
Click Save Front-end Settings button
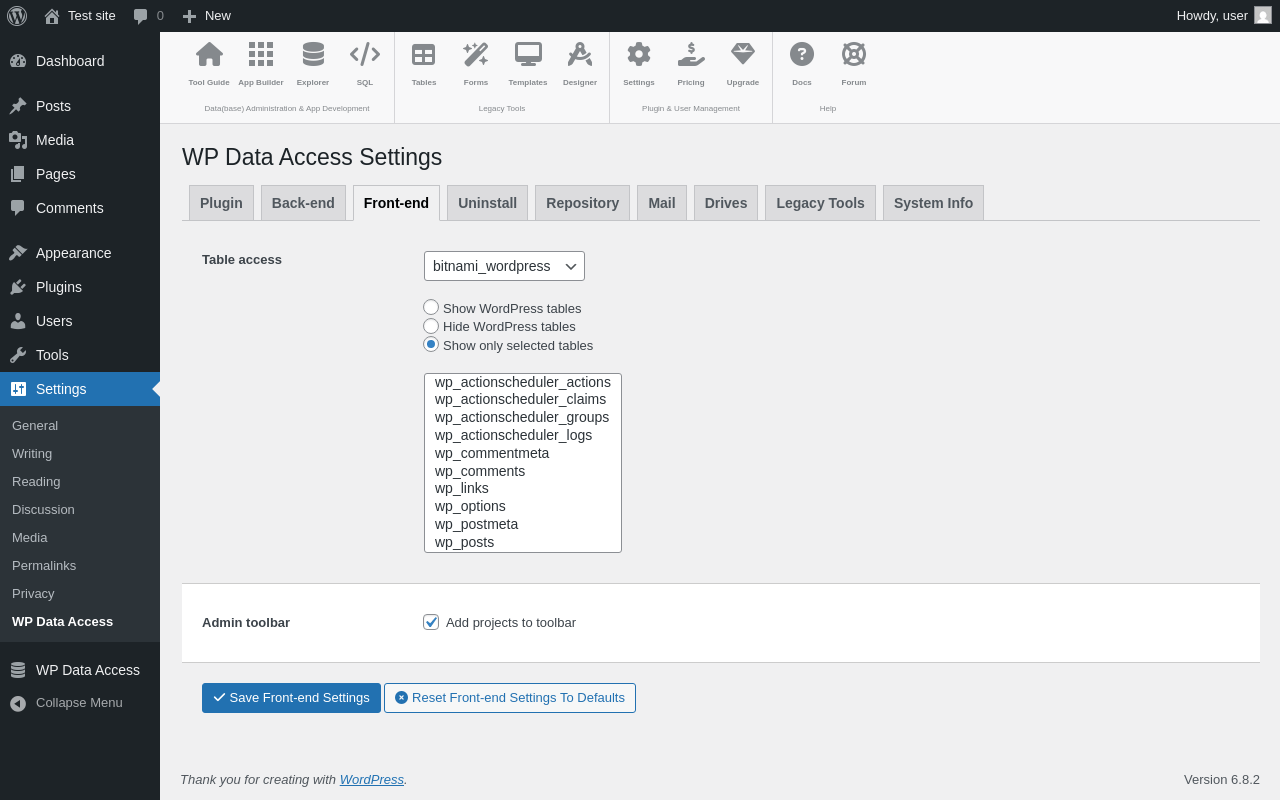291,698
